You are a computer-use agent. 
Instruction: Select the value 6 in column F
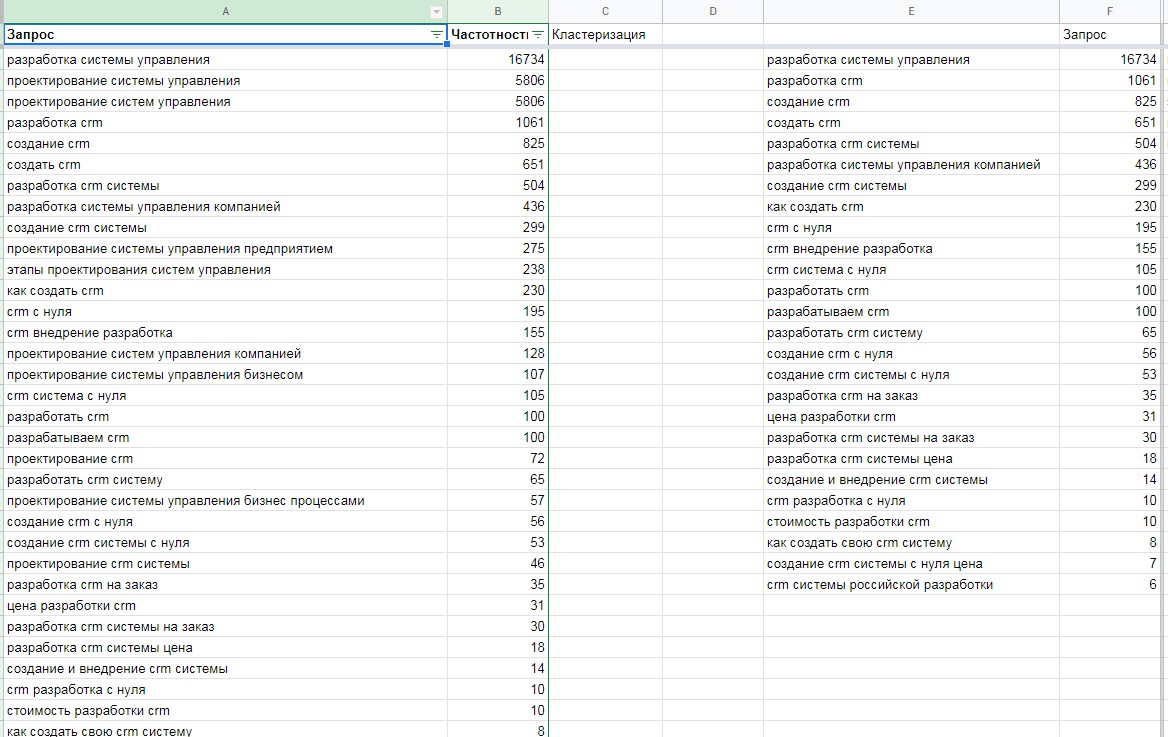pos(1110,584)
